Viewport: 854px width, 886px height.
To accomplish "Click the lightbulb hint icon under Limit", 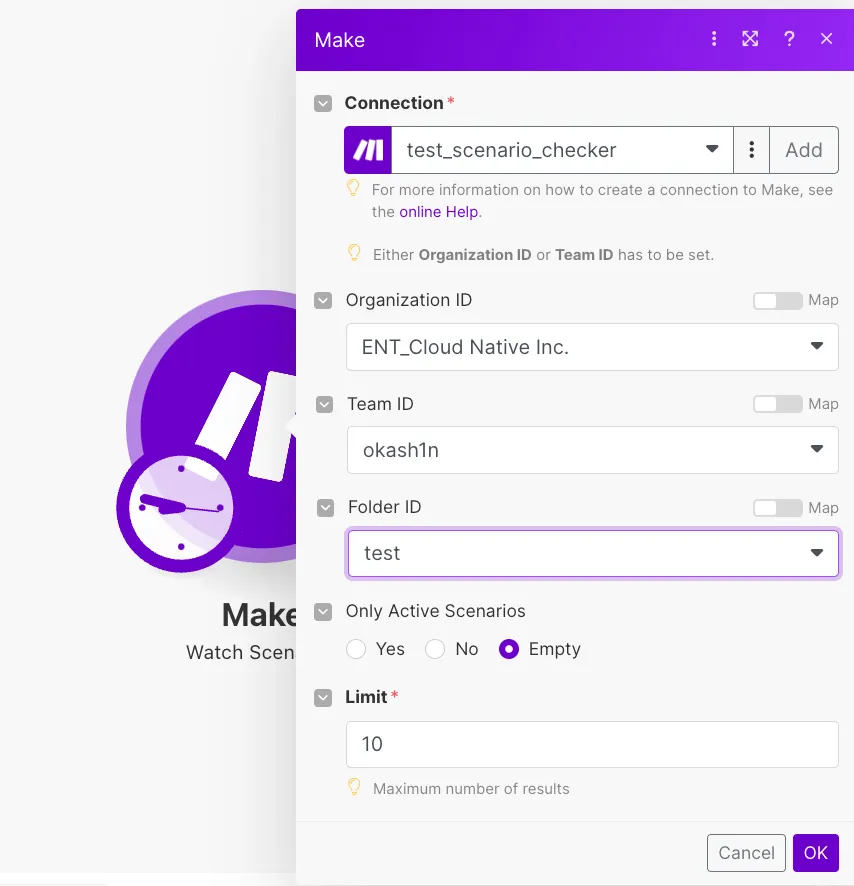I will 354,787.
